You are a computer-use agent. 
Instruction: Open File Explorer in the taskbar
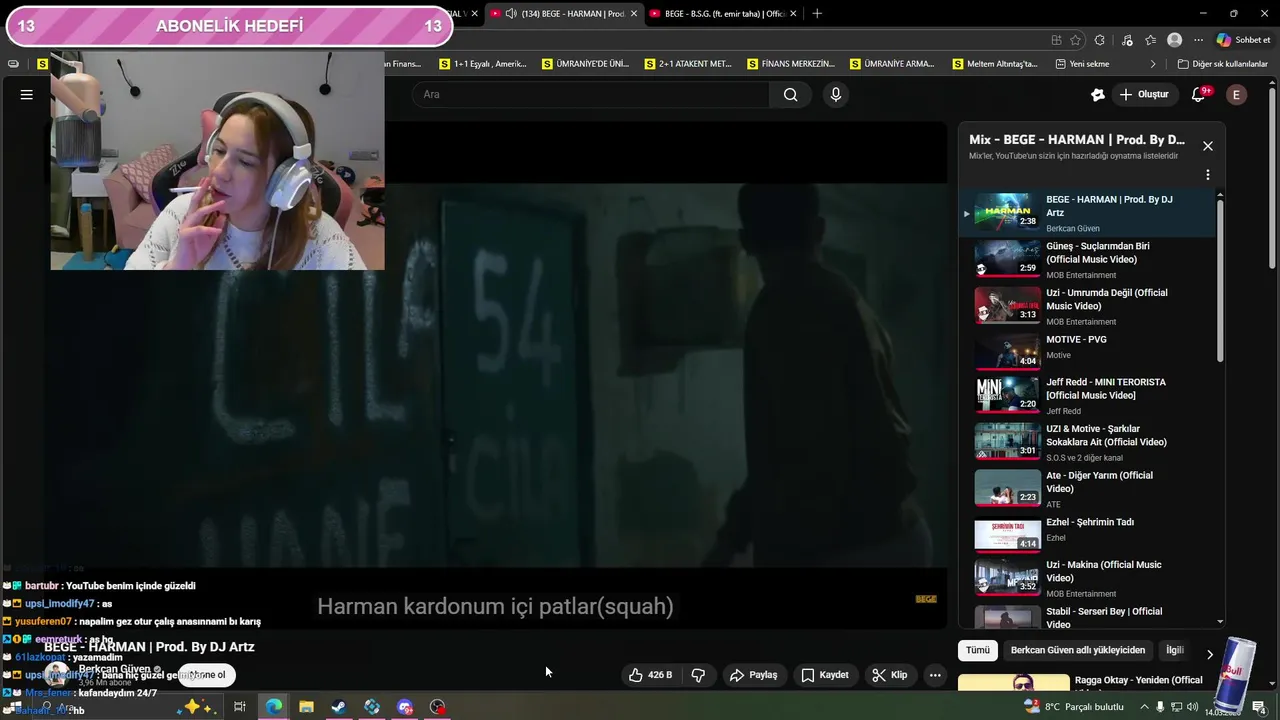click(x=306, y=707)
